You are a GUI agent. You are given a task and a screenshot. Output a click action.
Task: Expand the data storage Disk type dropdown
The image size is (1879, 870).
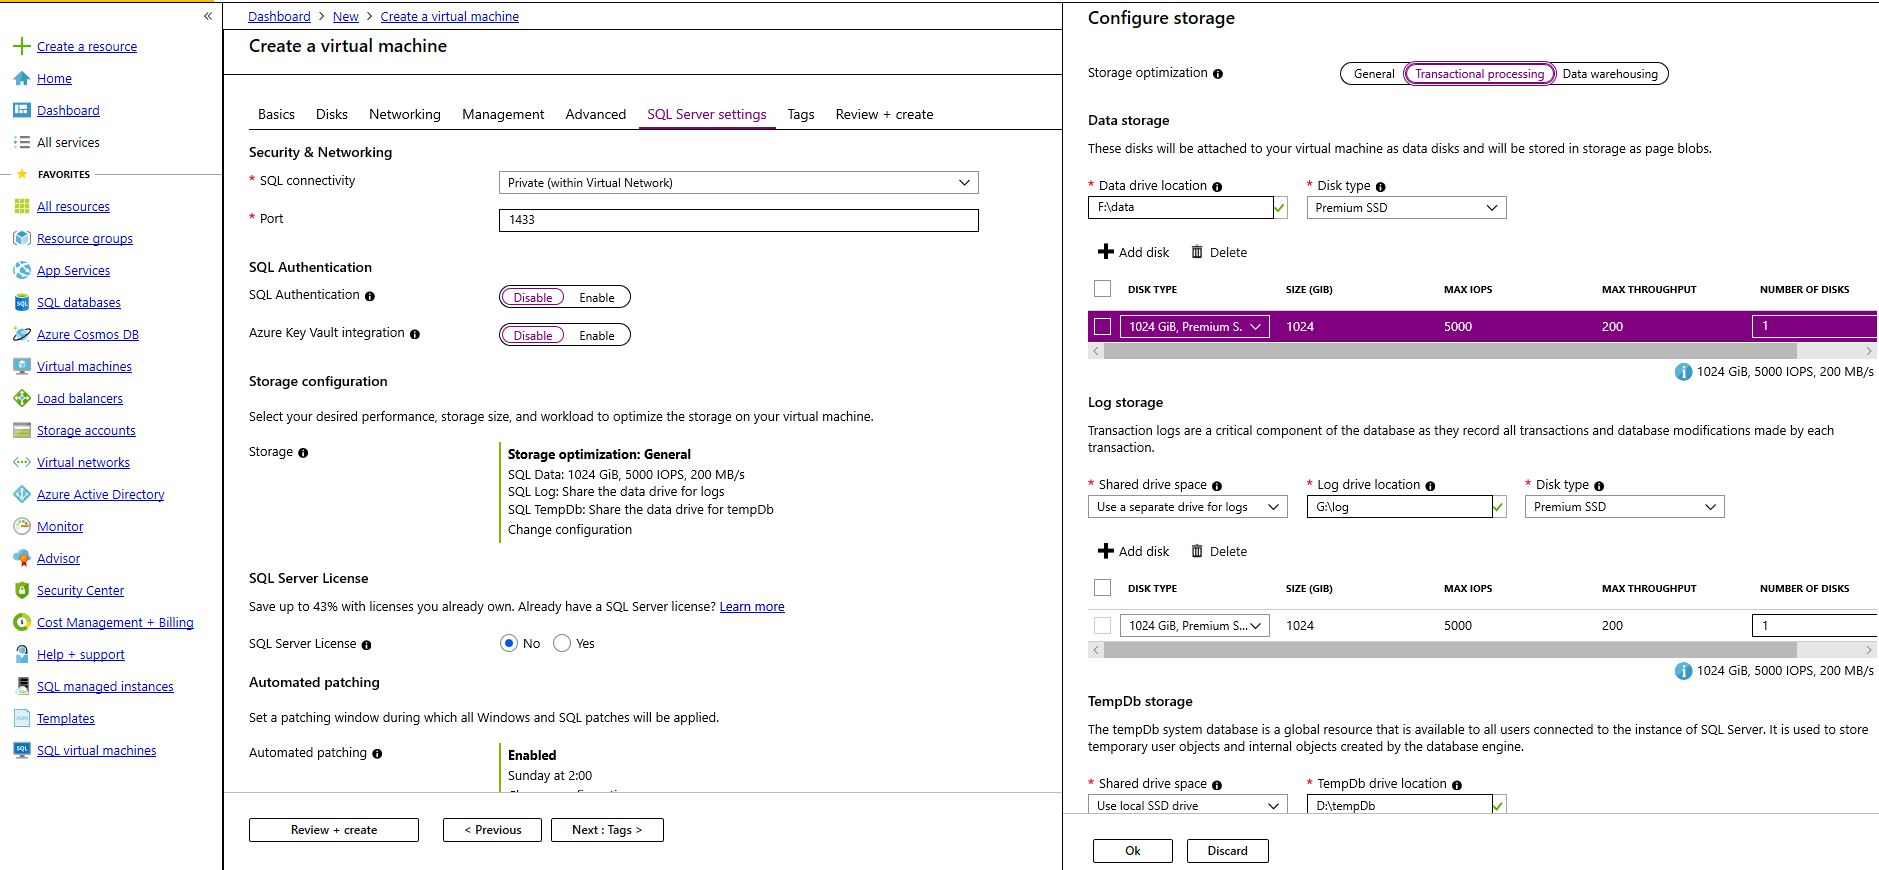click(x=1405, y=208)
